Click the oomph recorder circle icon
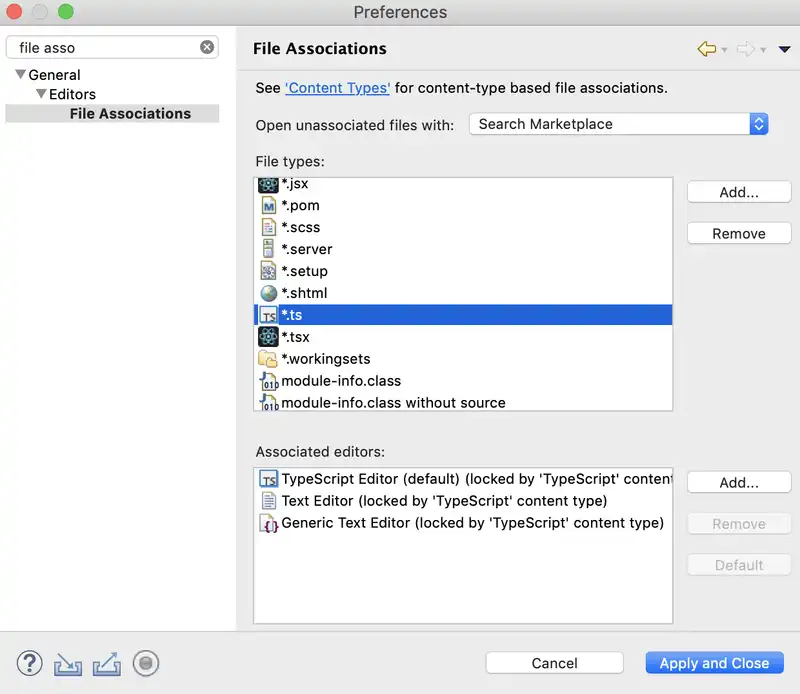The height and width of the screenshot is (694, 800). click(x=146, y=663)
